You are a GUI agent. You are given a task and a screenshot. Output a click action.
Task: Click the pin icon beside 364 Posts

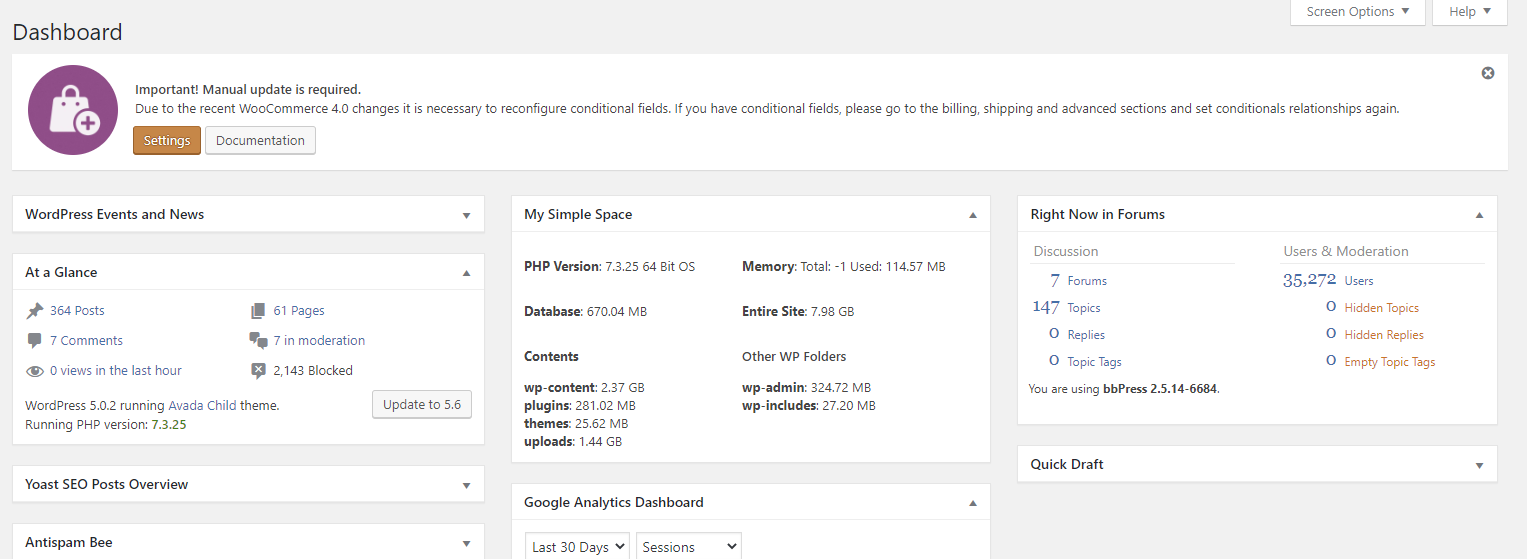click(35, 311)
